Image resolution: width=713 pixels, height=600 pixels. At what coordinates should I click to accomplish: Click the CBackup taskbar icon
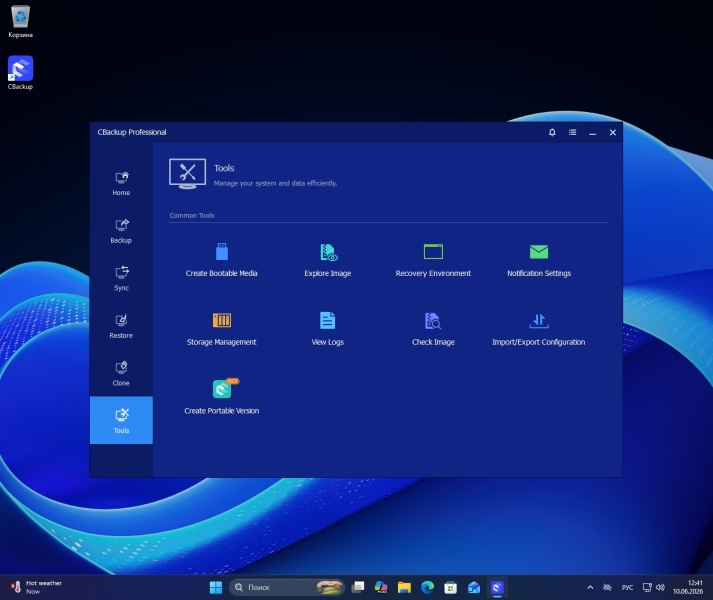click(497, 587)
